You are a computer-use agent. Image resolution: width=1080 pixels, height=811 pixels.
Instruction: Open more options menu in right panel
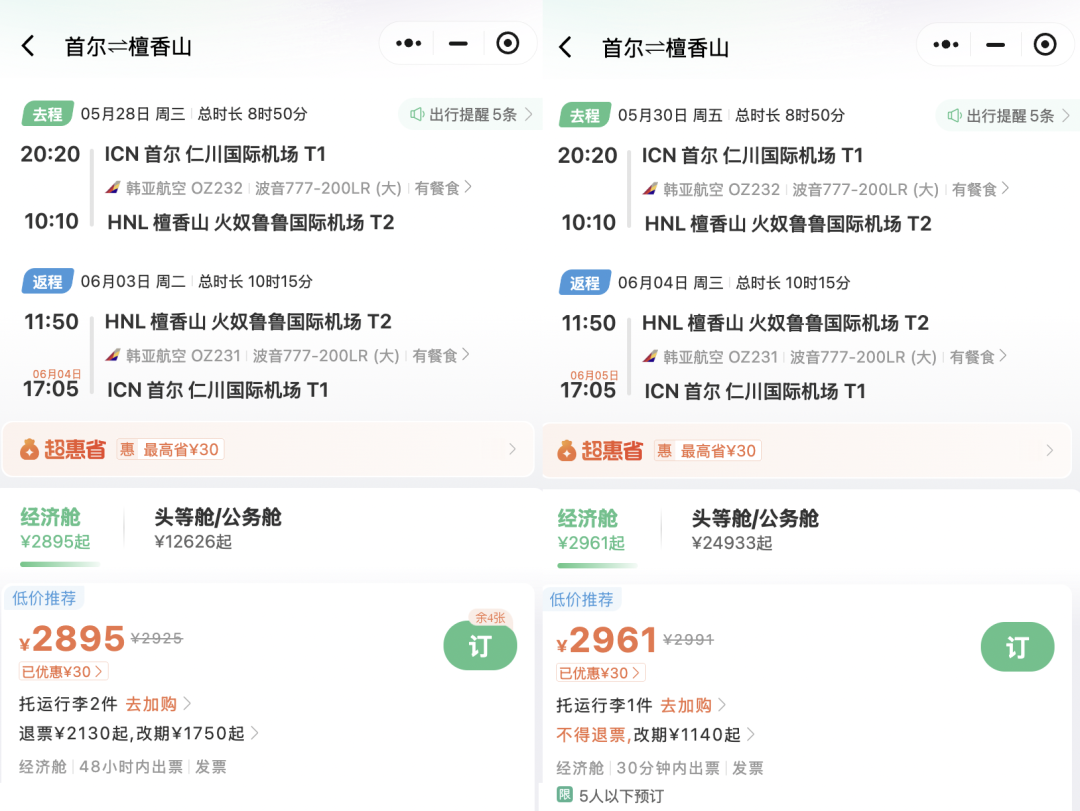946,45
